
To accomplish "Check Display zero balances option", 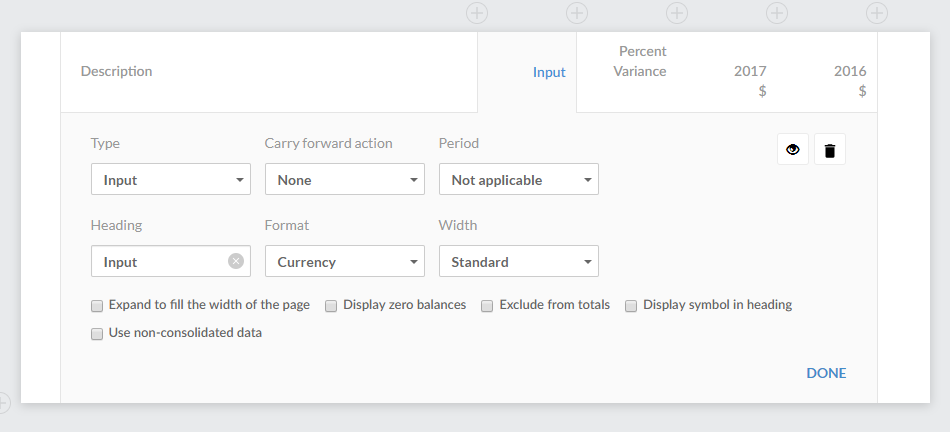I will click(331, 306).
